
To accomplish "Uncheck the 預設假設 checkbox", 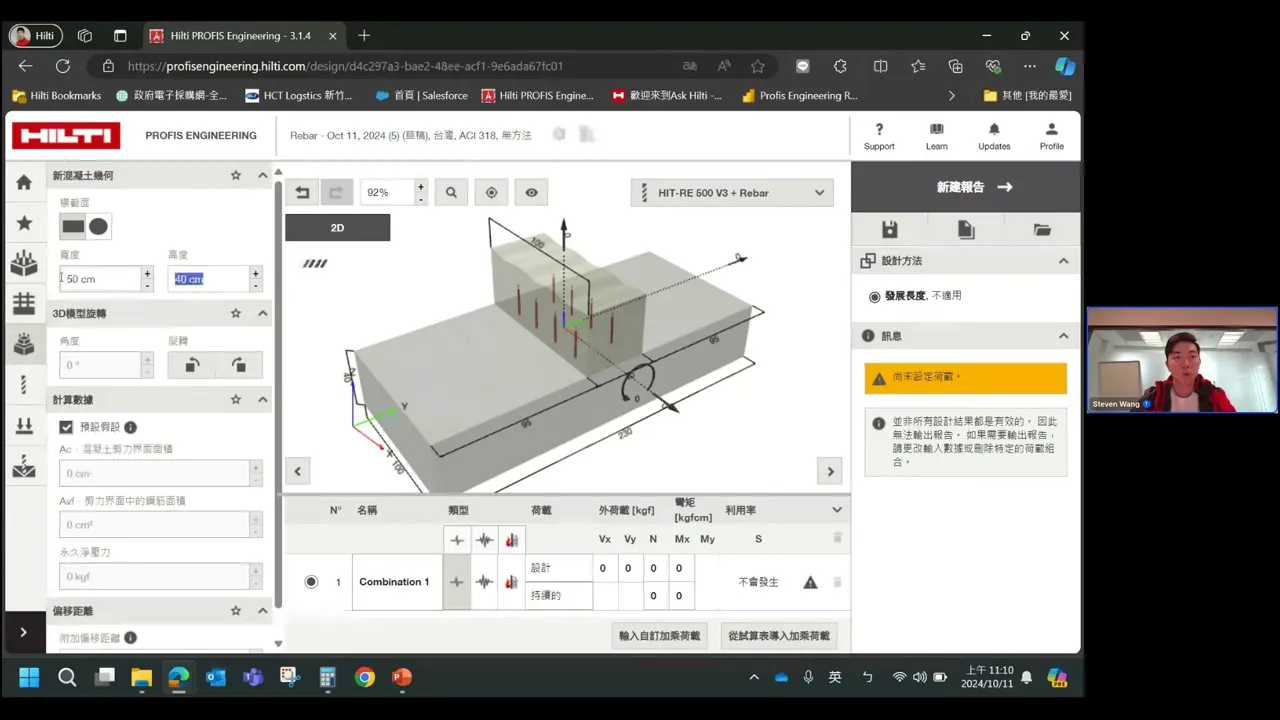I will coord(66,427).
